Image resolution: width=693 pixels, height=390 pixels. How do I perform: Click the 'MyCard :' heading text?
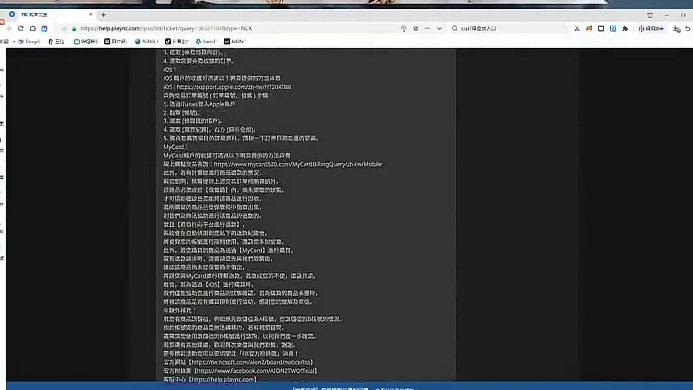[x=175, y=147]
